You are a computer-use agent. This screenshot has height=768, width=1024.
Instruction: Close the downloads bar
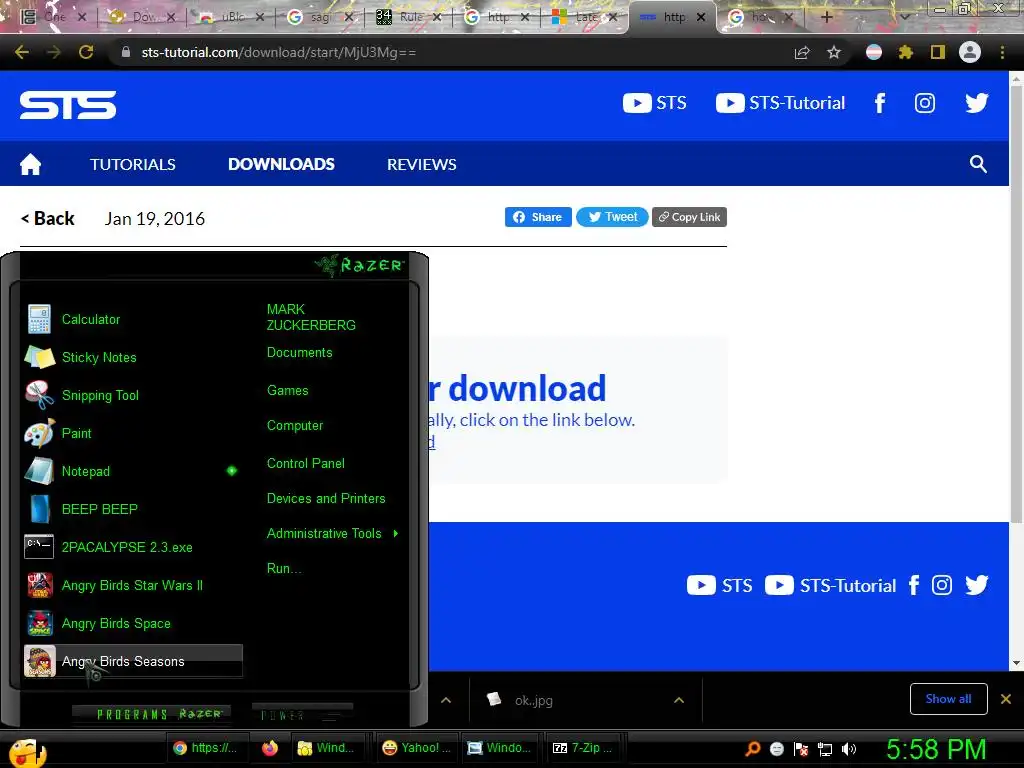[x=1006, y=699]
